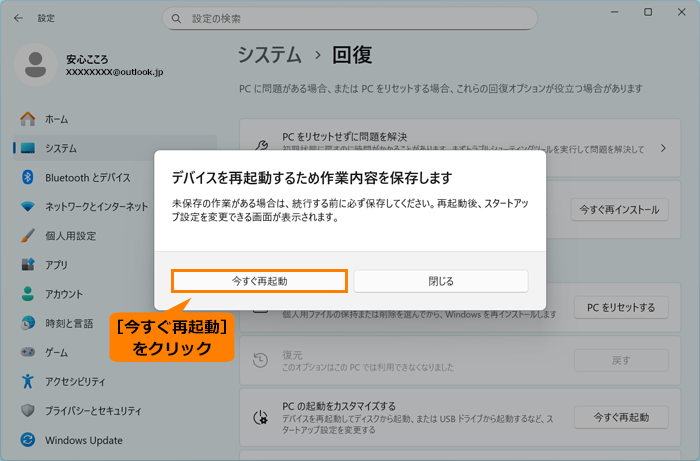
Task: Click the アカウント person icon
Action: 28,294
